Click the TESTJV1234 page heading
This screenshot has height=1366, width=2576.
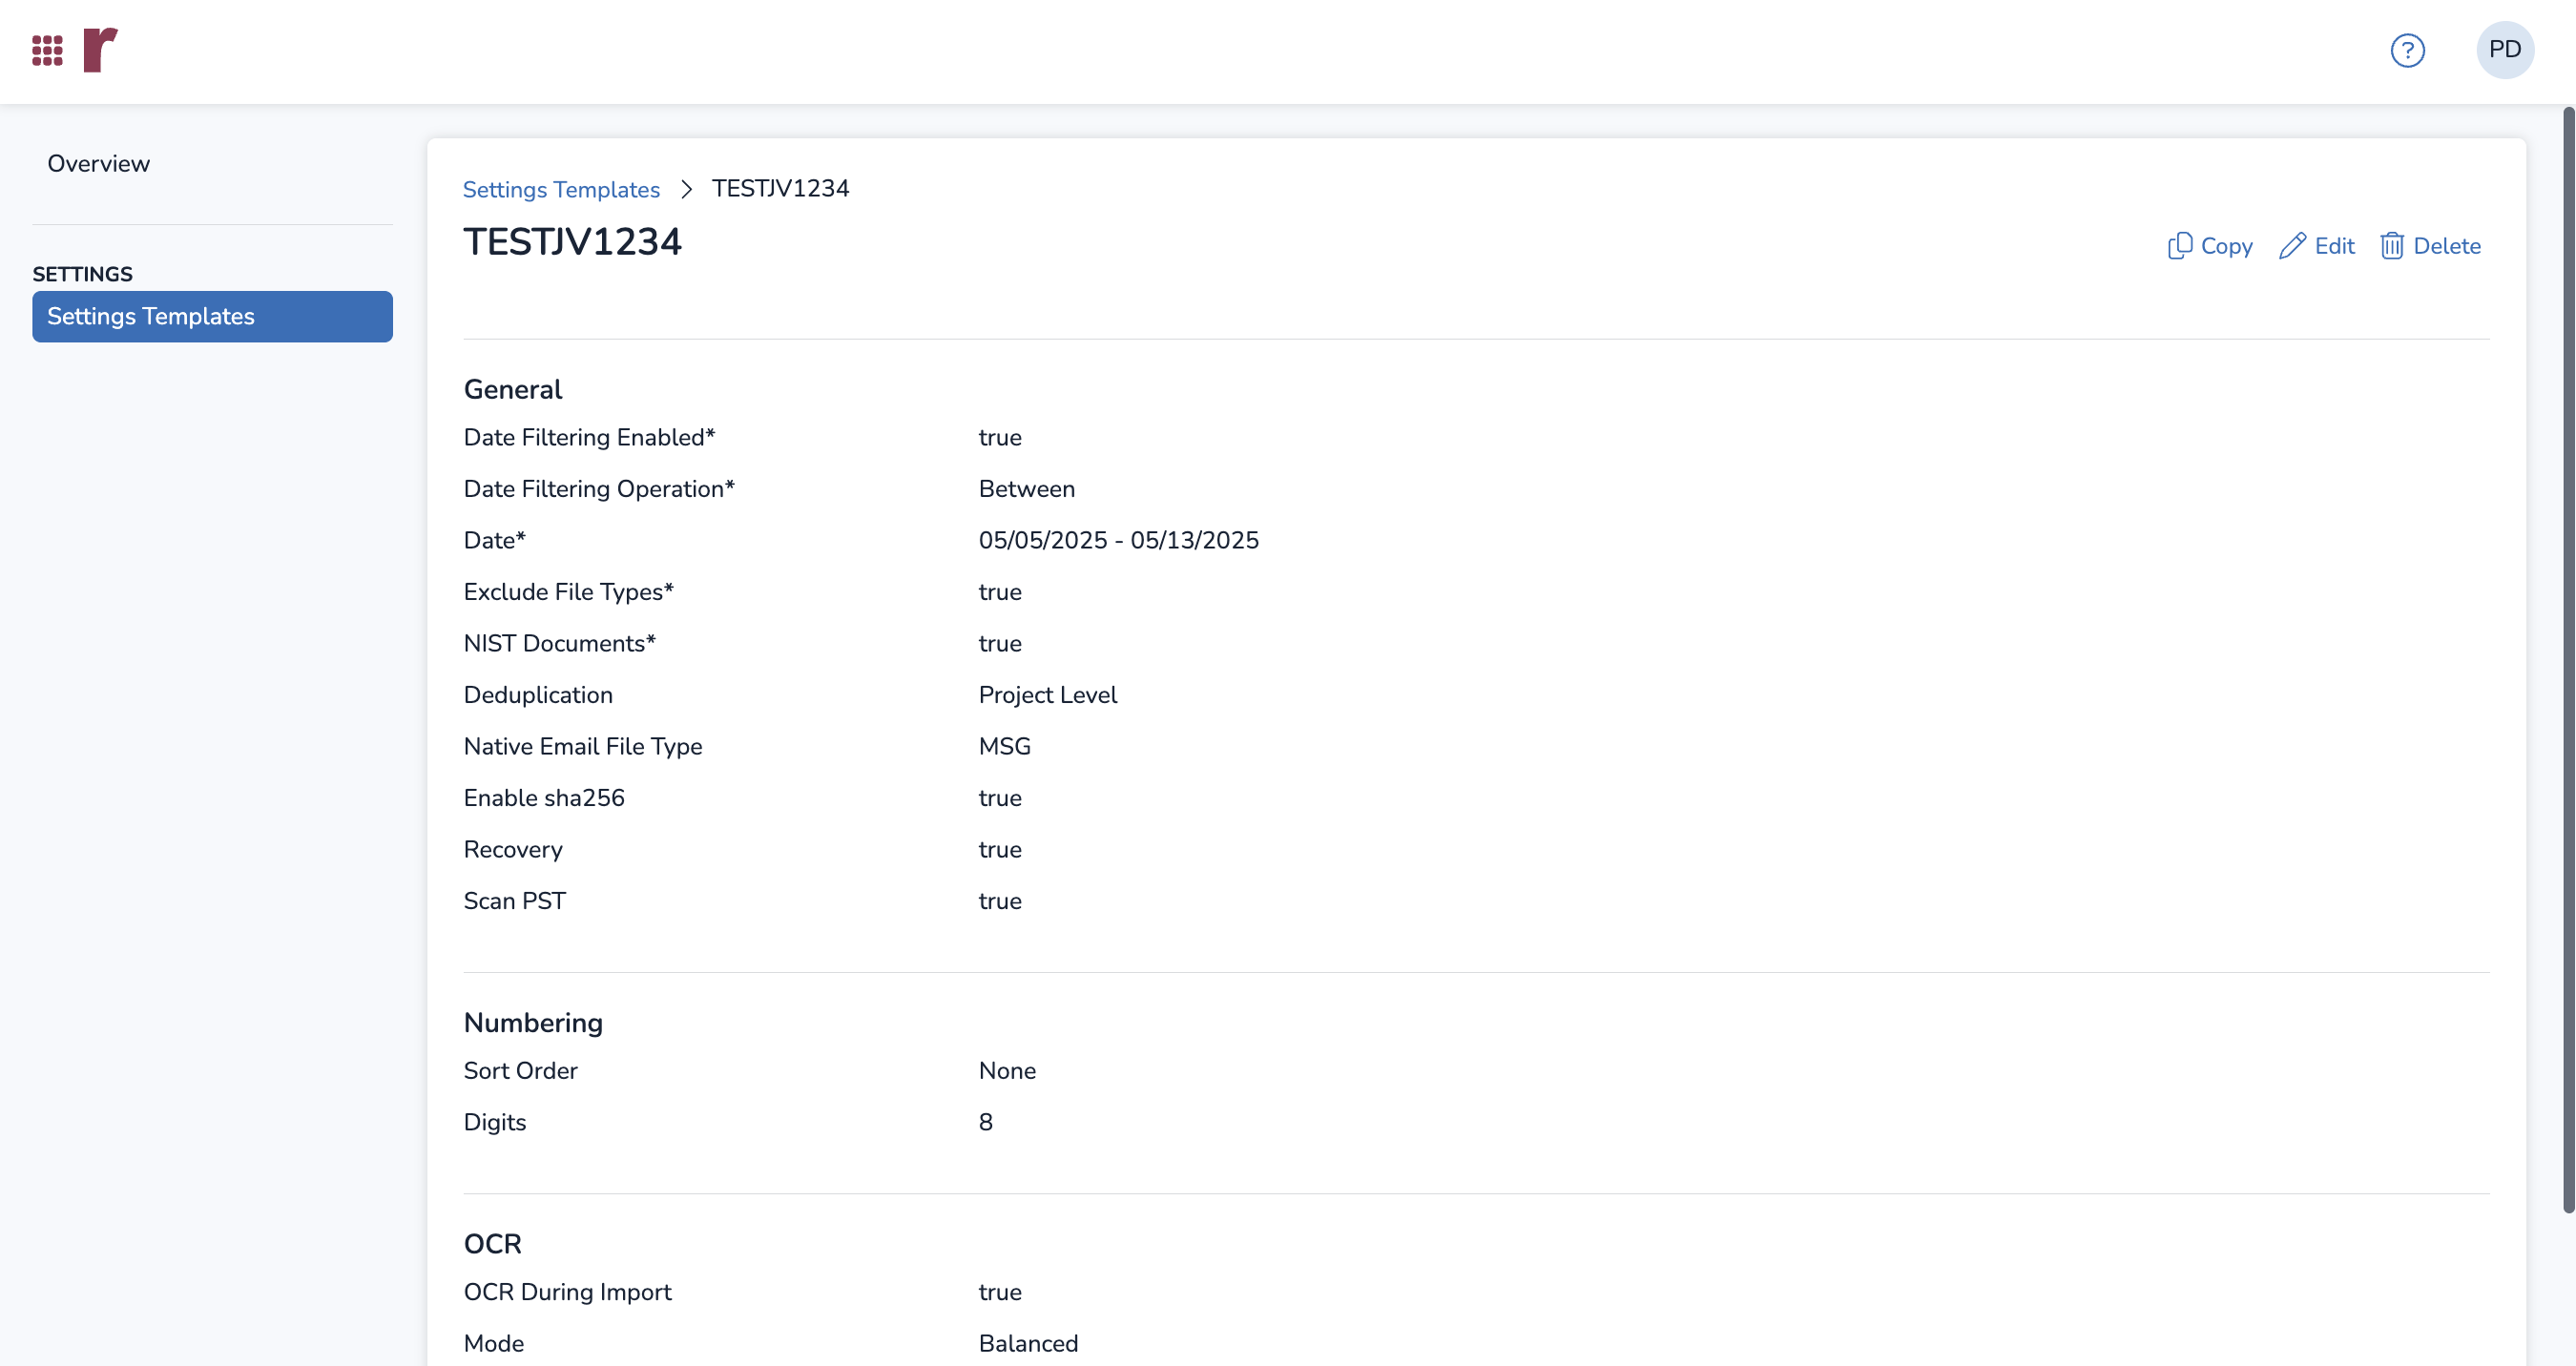click(x=572, y=242)
